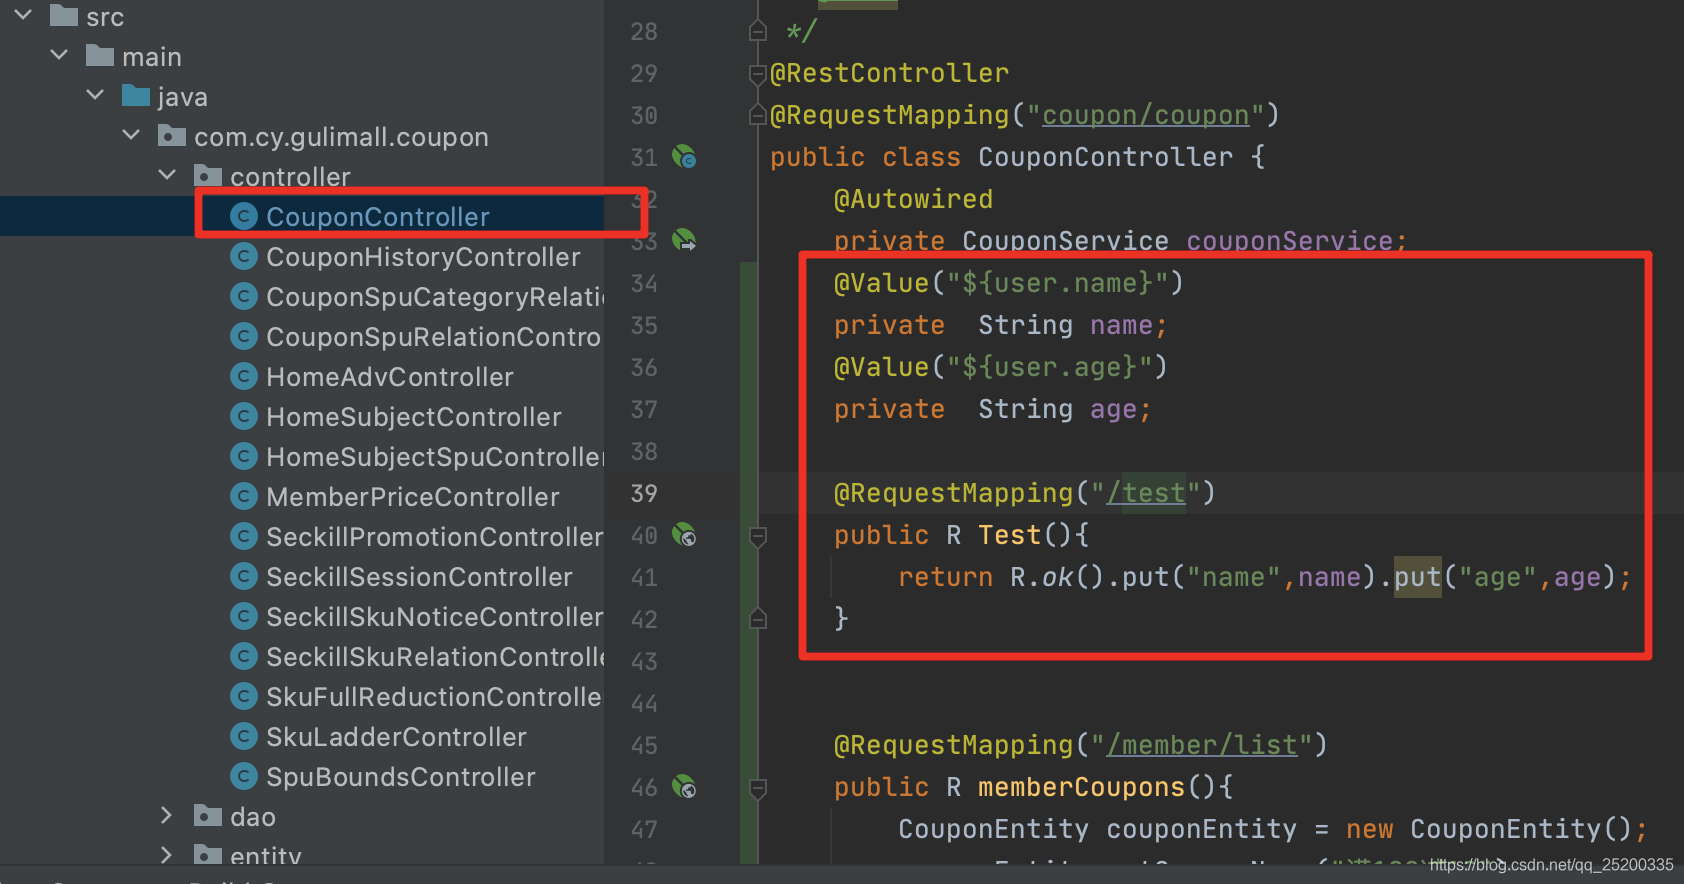
Task: Fold the memberCoupons method at line 46
Action: click(758, 789)
